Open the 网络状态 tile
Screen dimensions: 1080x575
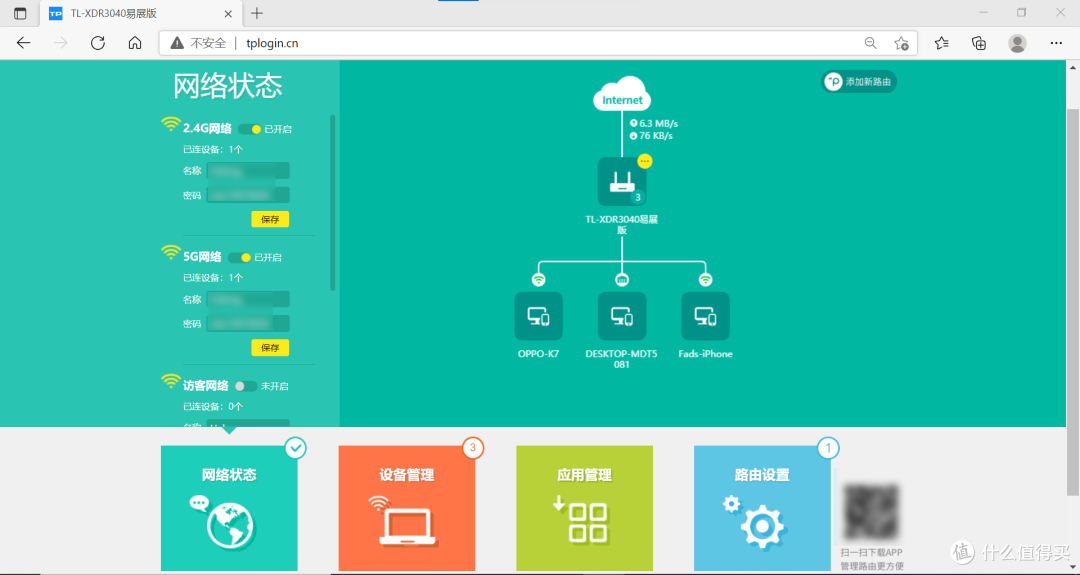pyautogui.click(x=229, y=508)
